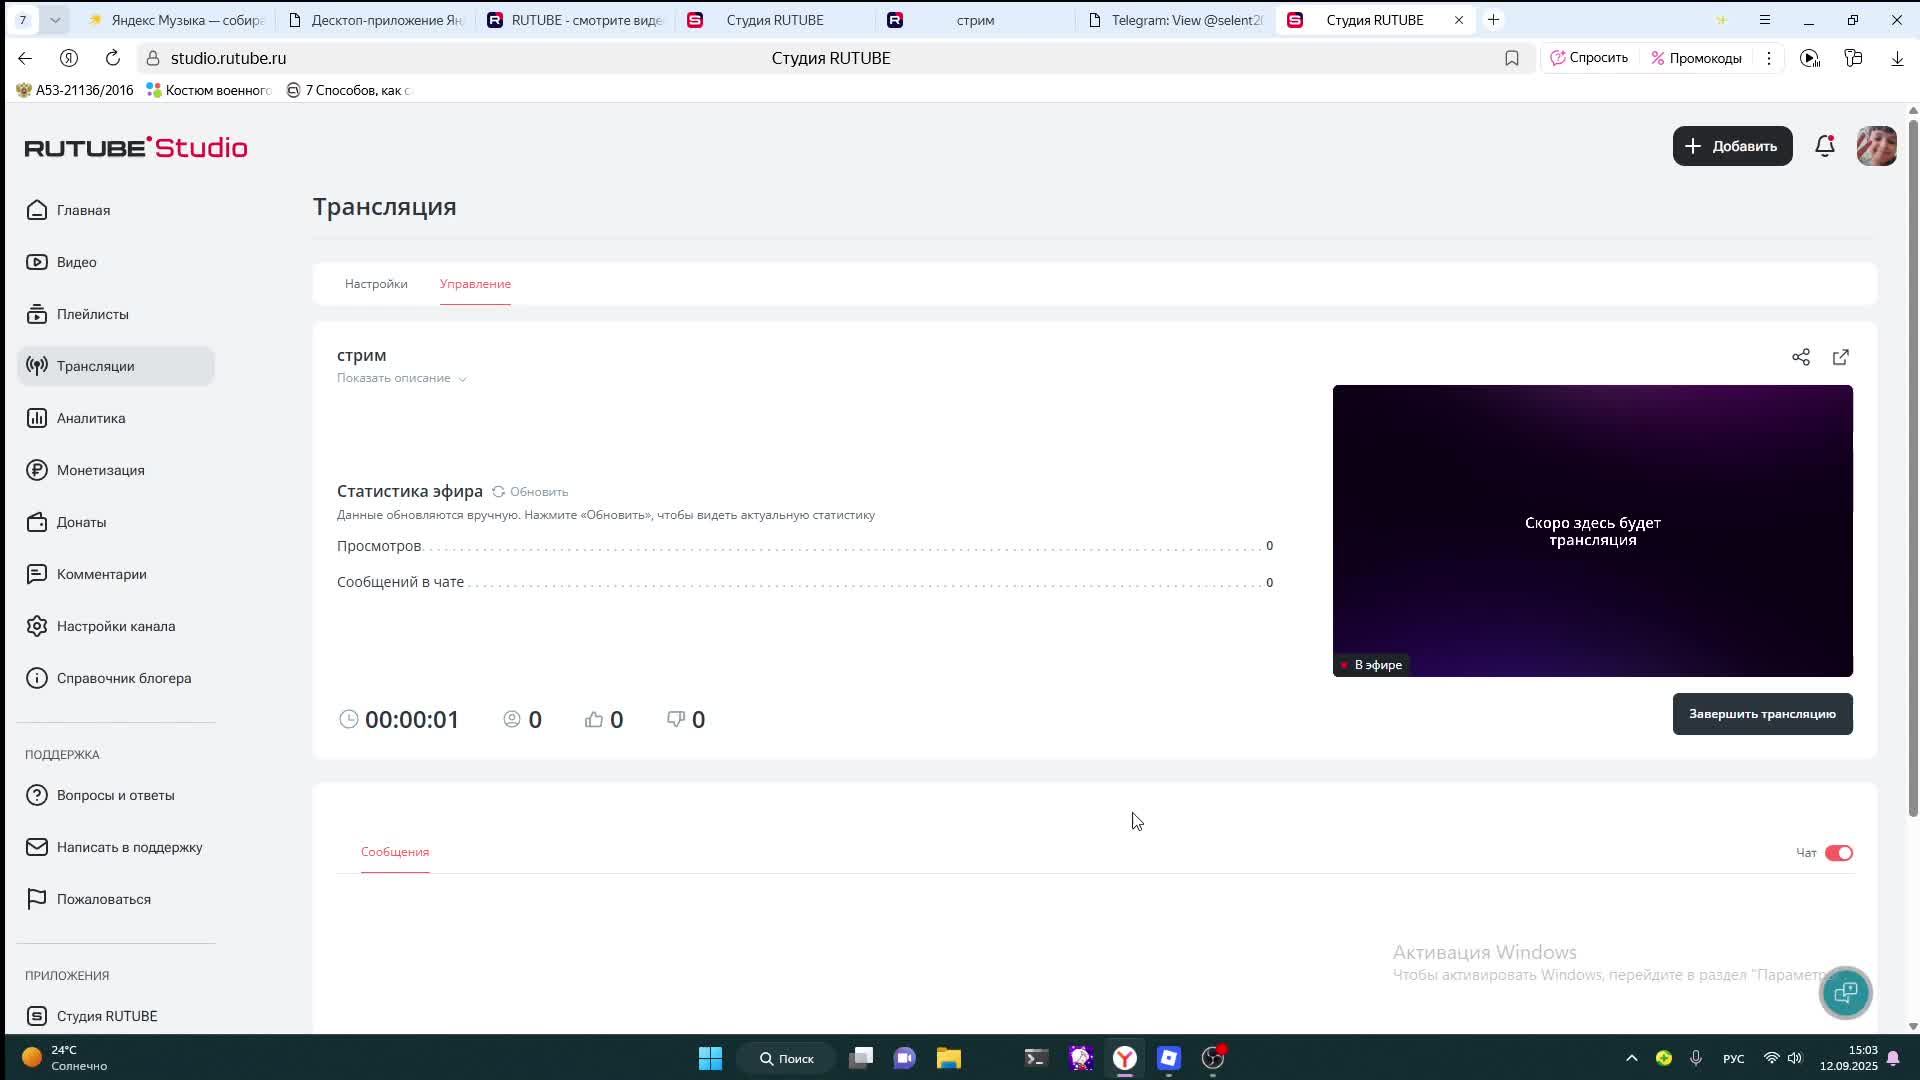The height and width of the screenshot is (1080, 1920).
Task: Click the refresh statistics icon
Action: click(x=498, y=492)
